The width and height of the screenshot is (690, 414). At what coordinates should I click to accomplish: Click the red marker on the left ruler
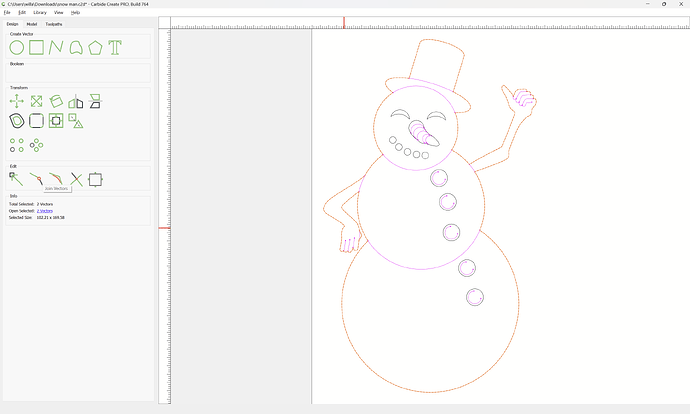pos(164,228)
